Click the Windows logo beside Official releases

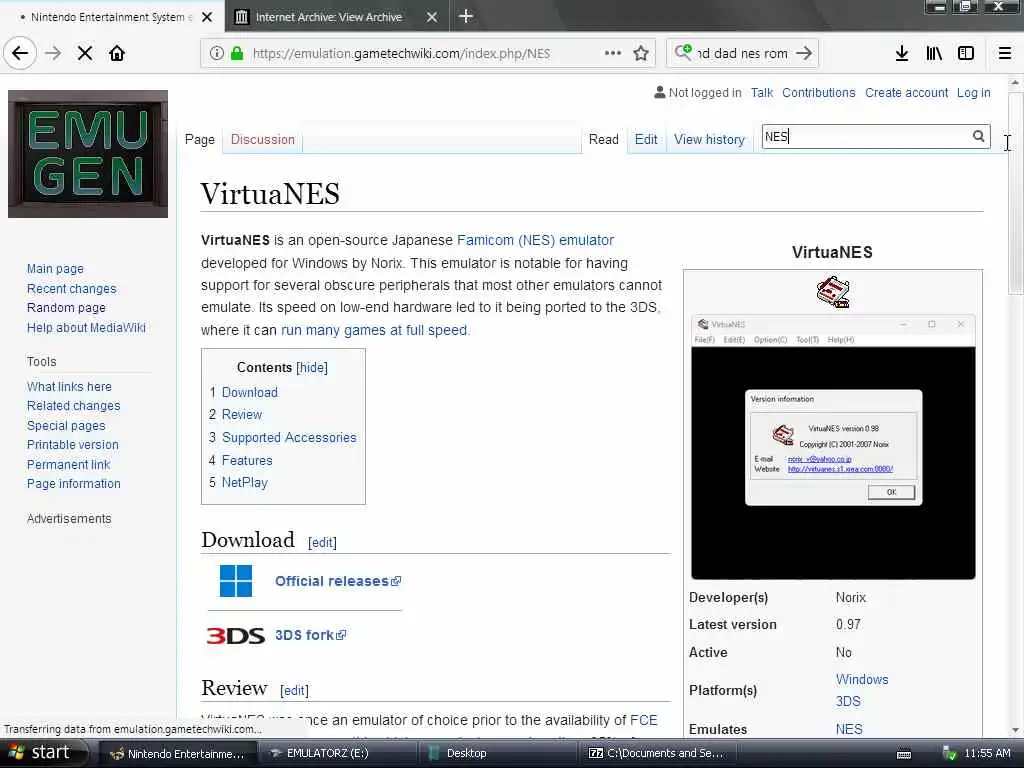tap(236, 581)
